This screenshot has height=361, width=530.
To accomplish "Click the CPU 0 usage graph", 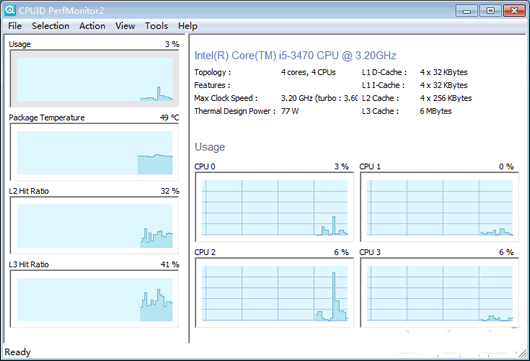I will pos(274,207).
